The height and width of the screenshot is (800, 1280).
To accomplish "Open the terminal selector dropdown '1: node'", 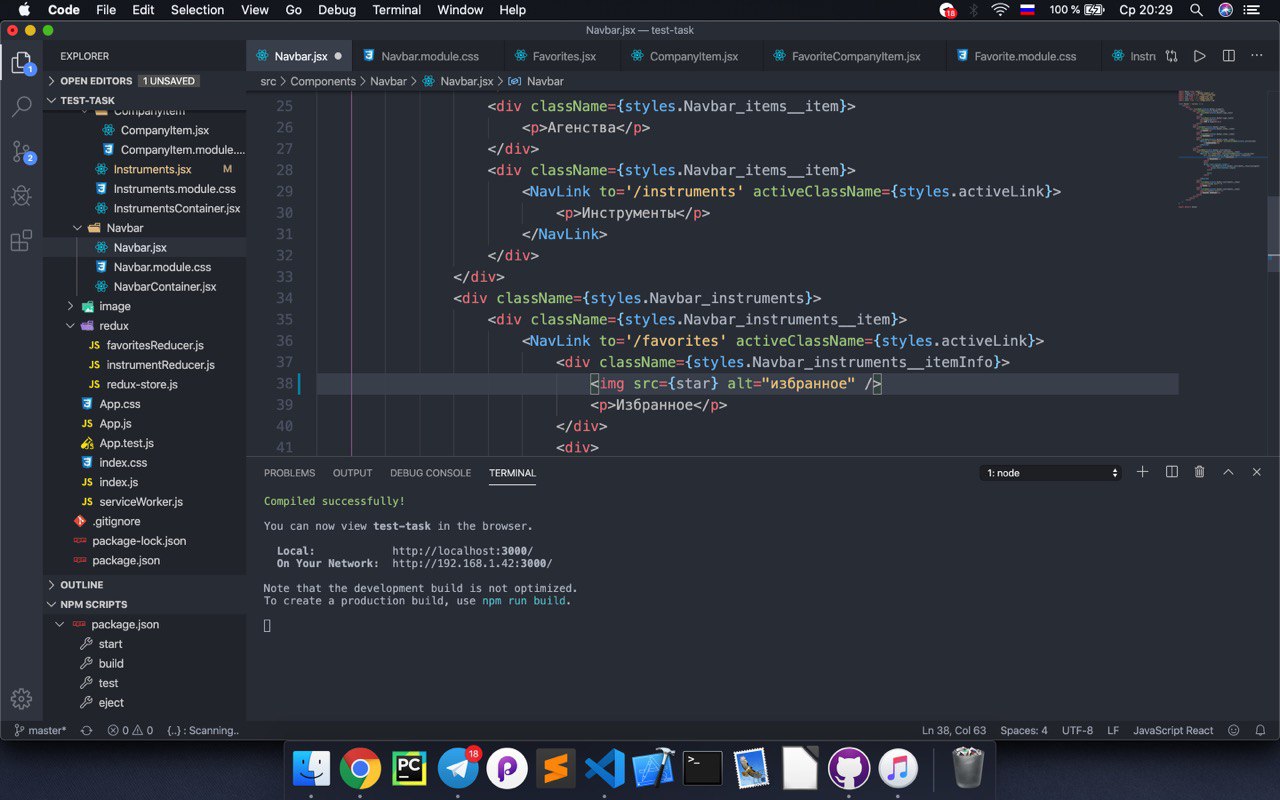I will [x=1051, y=473].
